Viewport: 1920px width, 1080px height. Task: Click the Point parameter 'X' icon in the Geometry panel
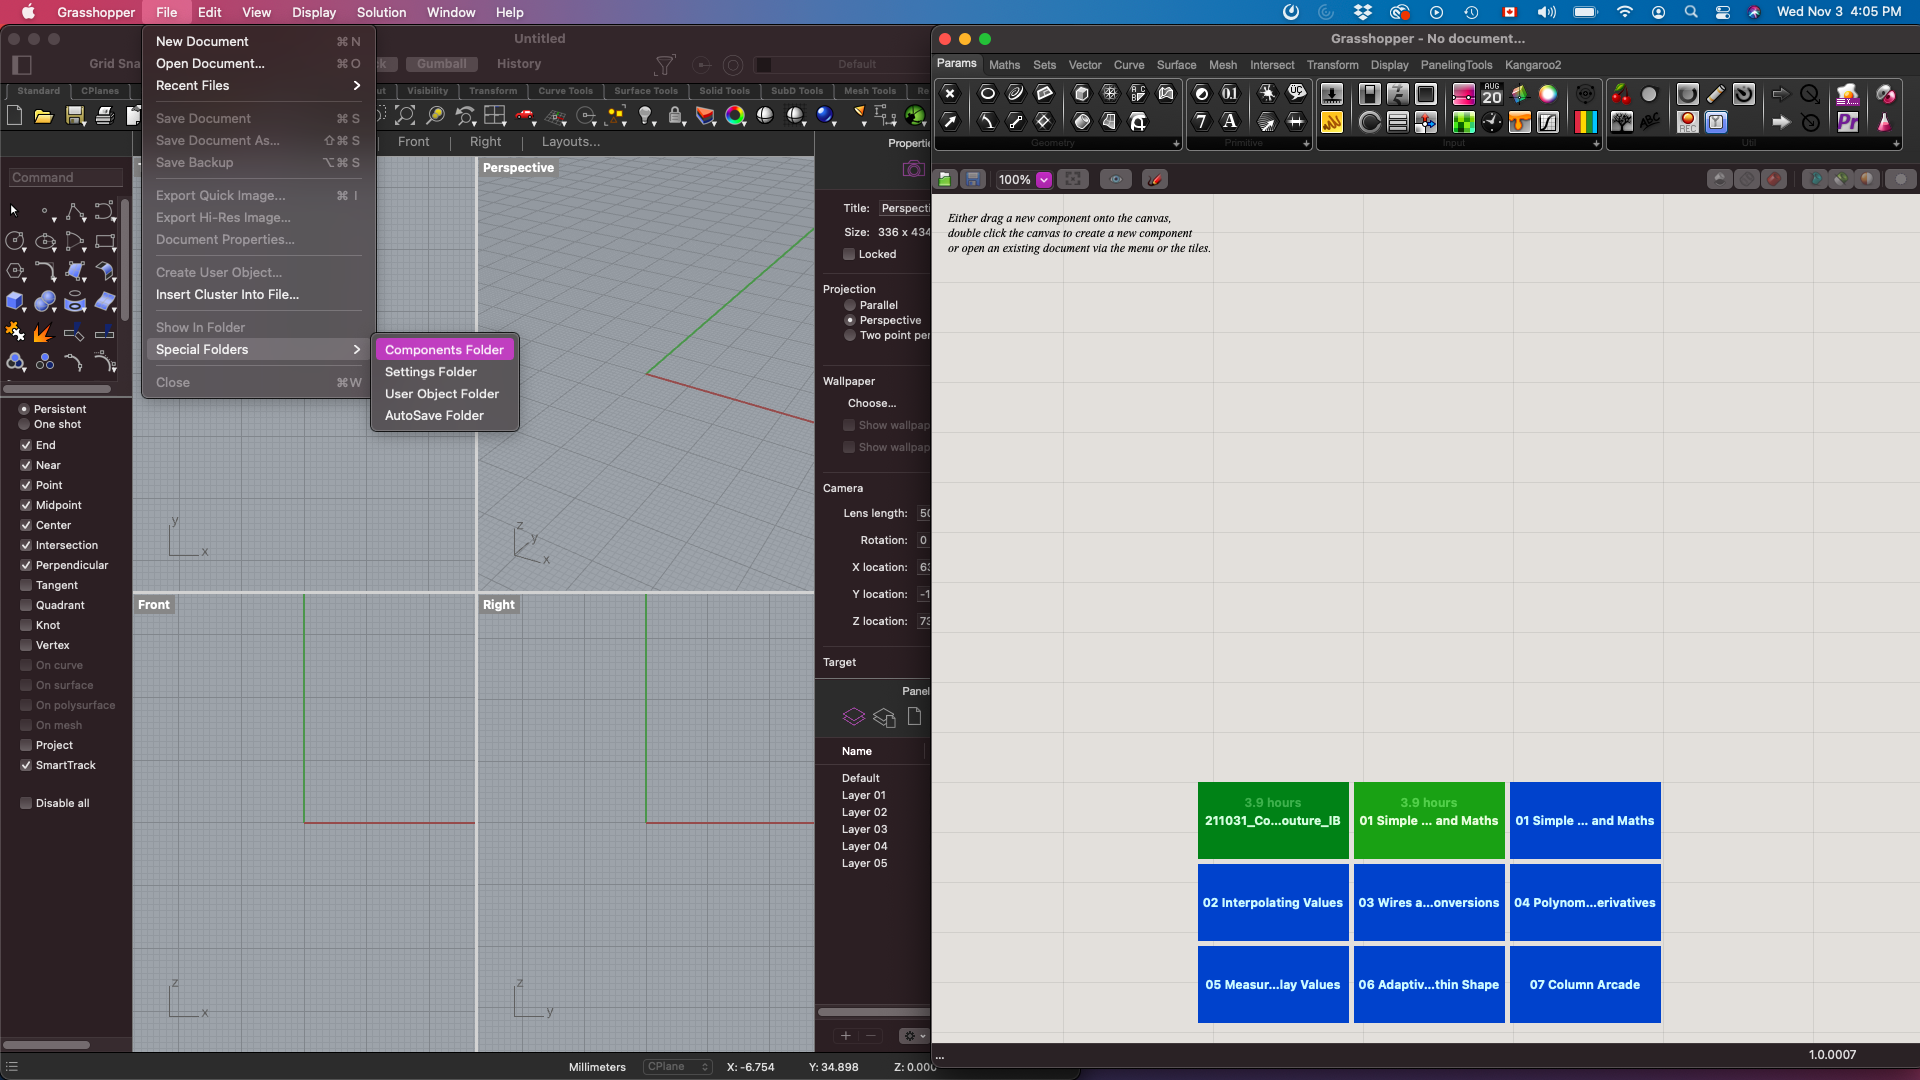coord(950,94)
